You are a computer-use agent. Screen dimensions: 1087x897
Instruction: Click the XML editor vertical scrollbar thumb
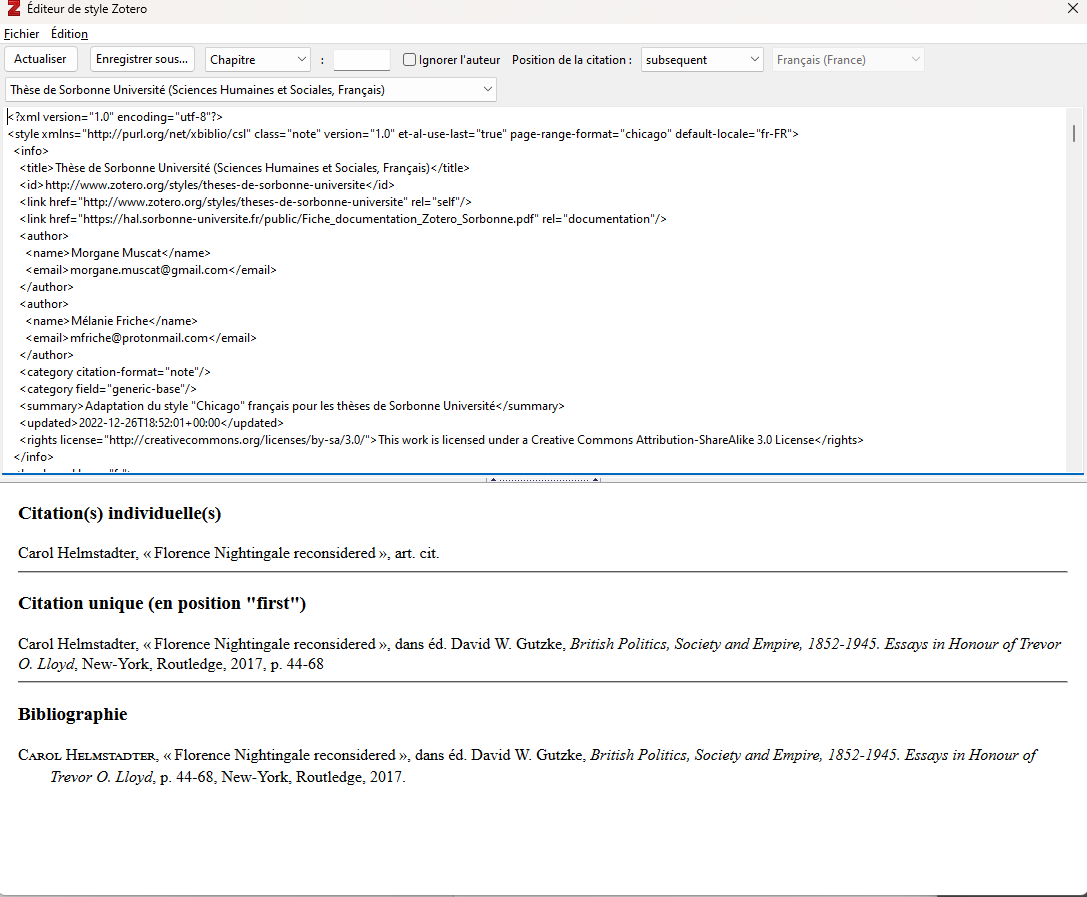[1074, 132]
